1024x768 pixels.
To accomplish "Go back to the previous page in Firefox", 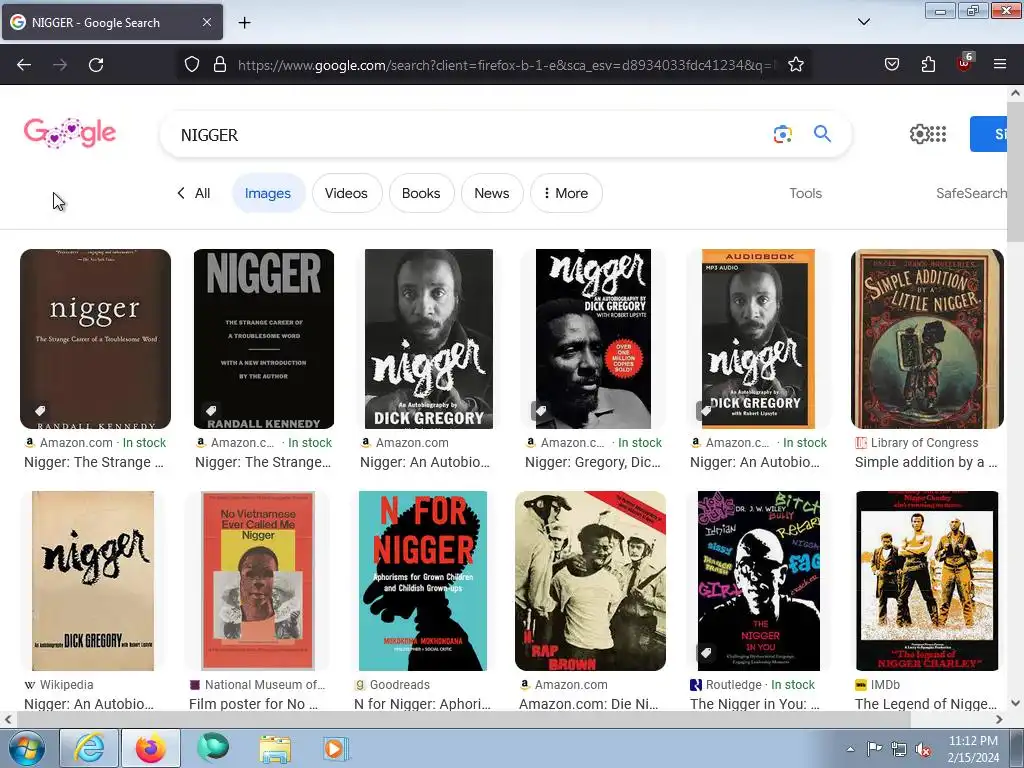I will (x=24, y=65).
